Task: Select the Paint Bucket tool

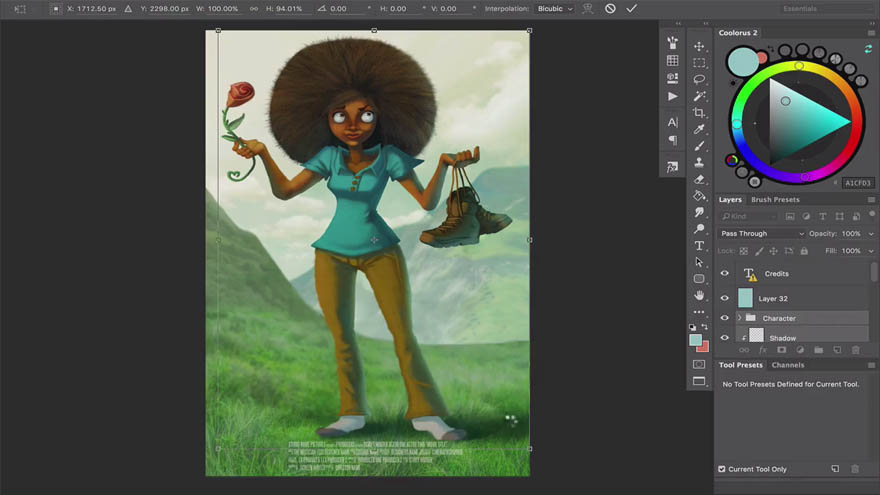Action: pos(699,196)
